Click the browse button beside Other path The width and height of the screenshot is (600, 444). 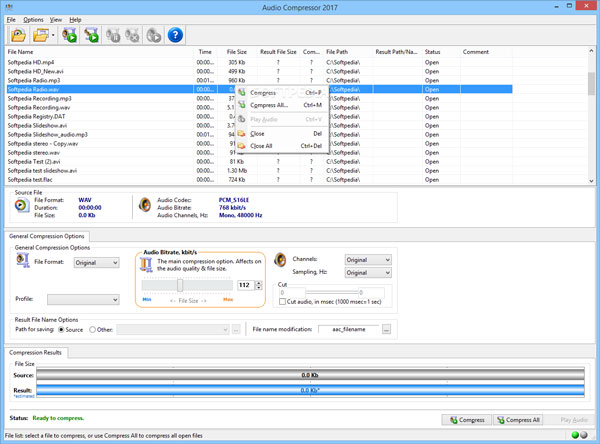click(236, 329)
